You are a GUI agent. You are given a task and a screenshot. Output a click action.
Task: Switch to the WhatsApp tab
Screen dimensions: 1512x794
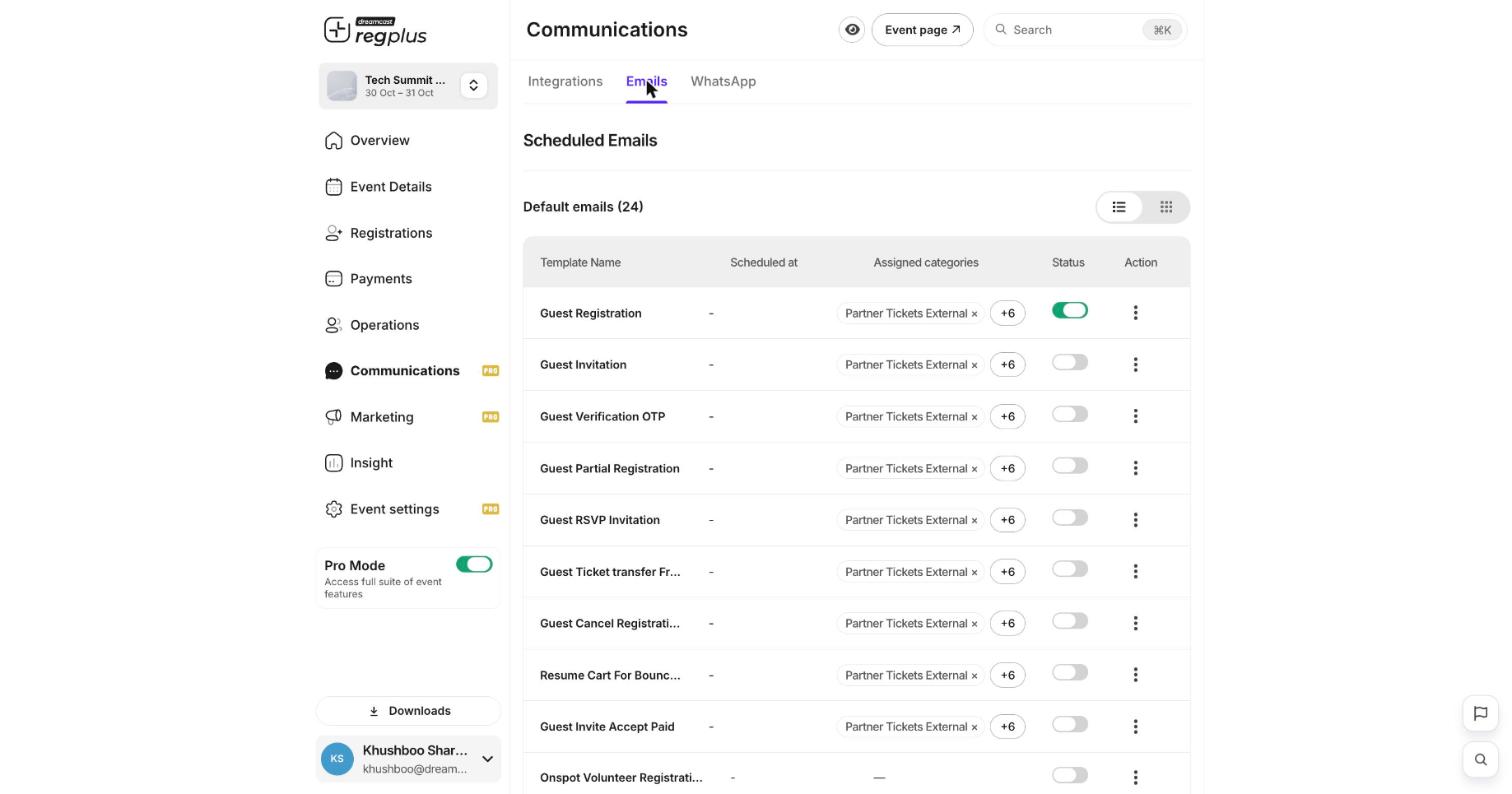coord(723,82)
